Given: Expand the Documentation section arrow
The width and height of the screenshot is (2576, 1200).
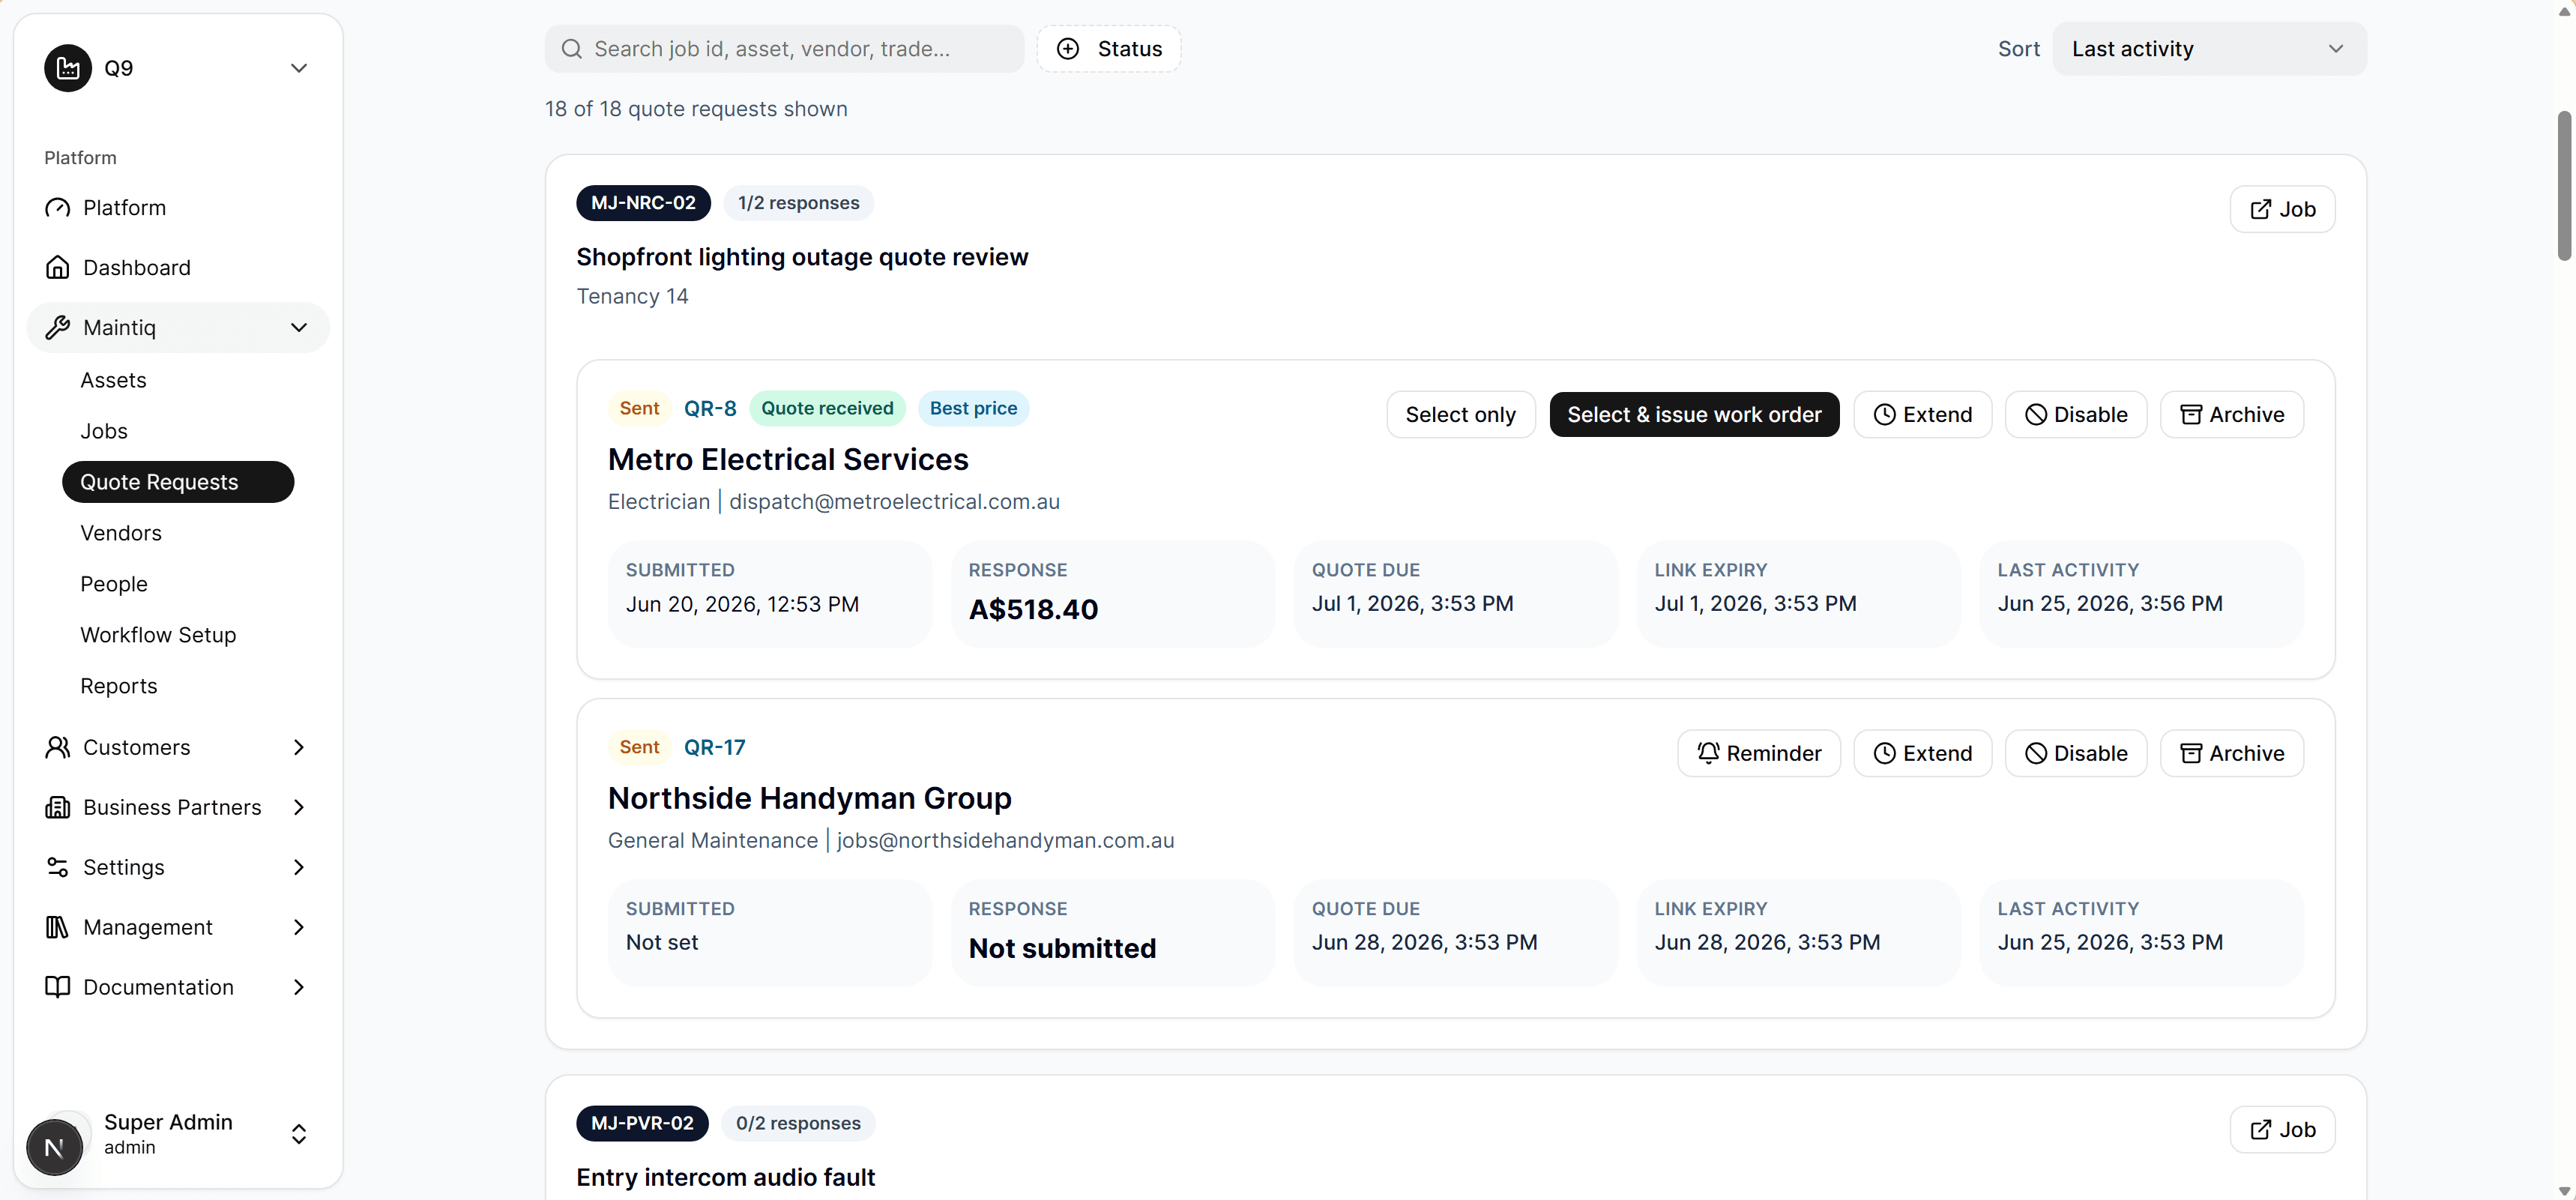Looking at the screenshot, I should click(x=298, y=988).
